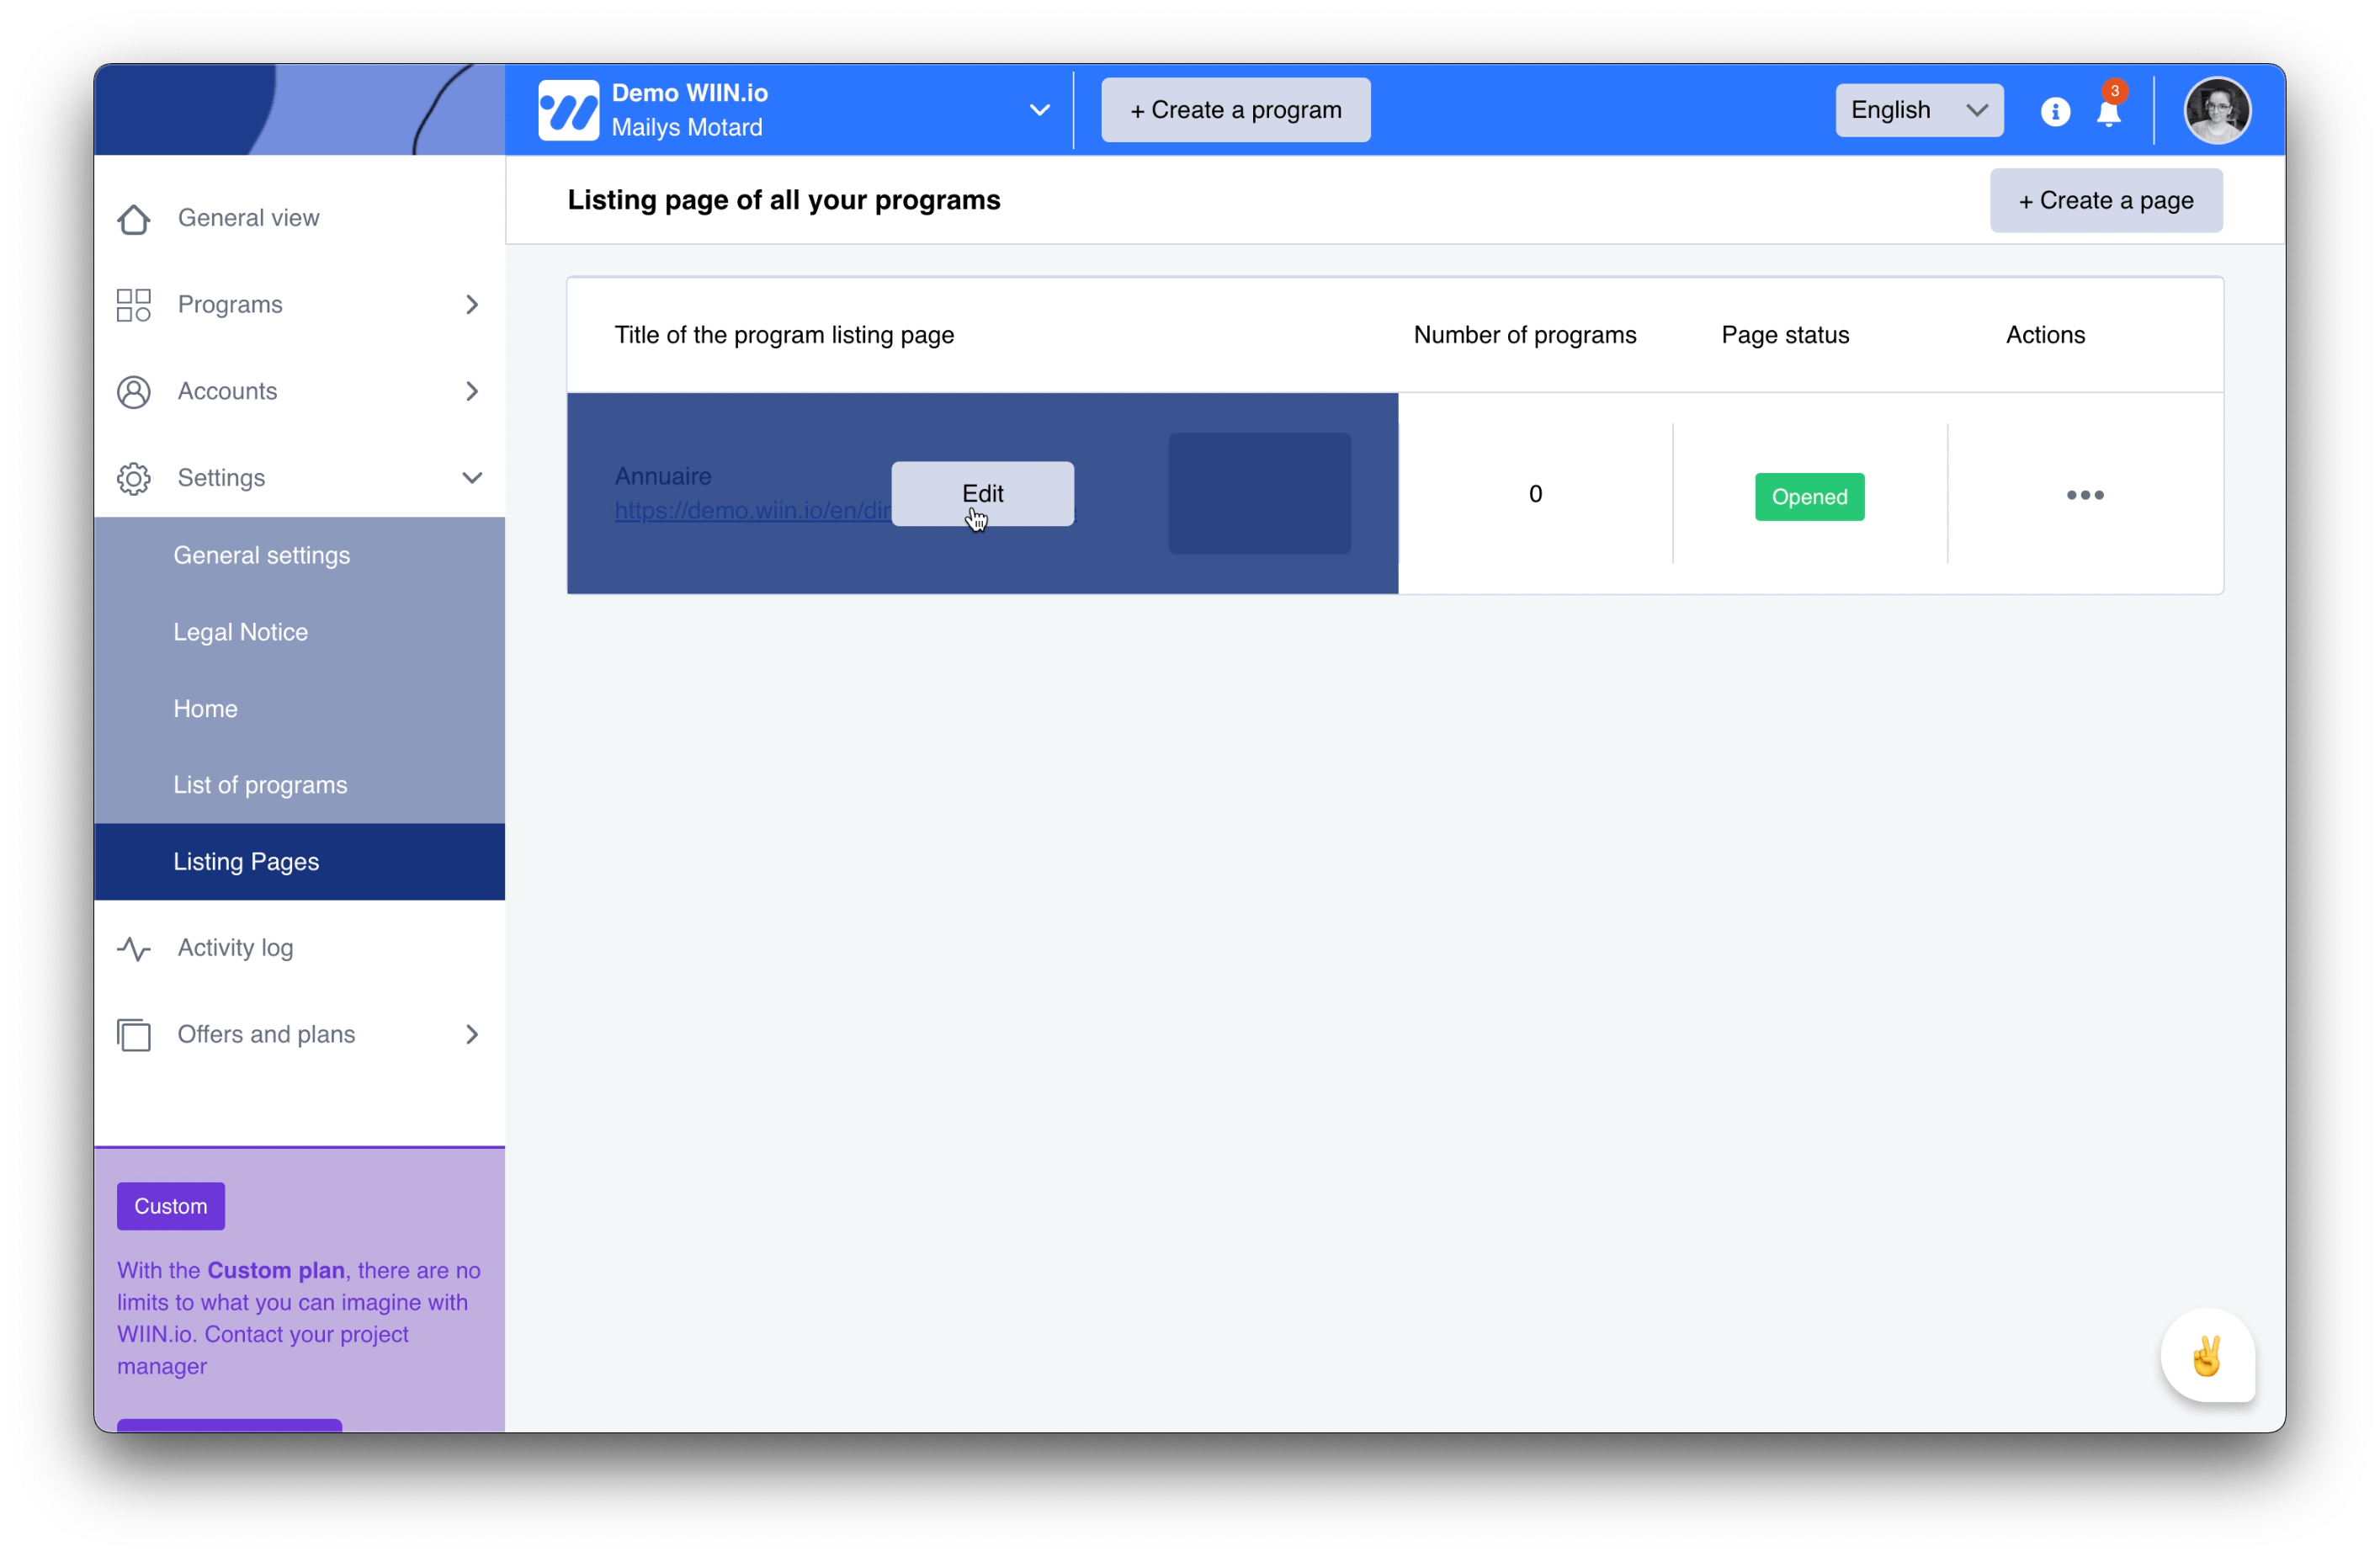Open the notifications bell
The image size is (2380, 1557).
[2109, 113]
